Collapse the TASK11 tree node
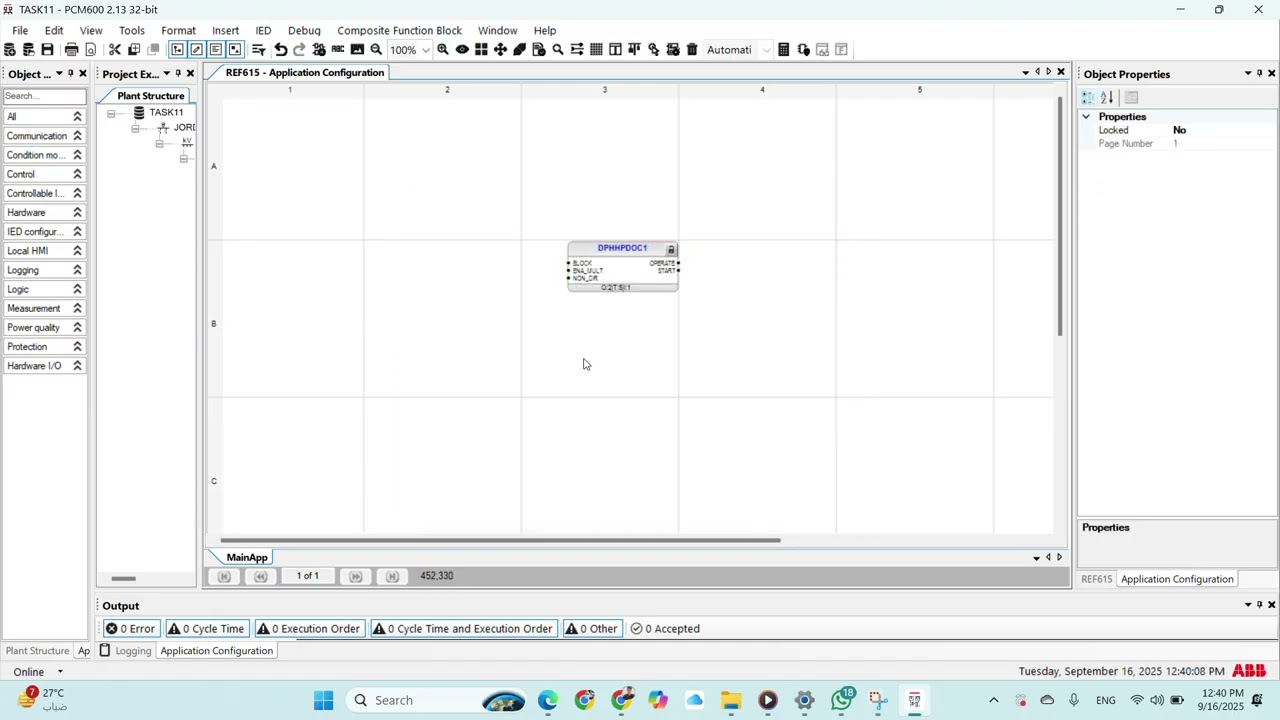 (x=111, y=113)
